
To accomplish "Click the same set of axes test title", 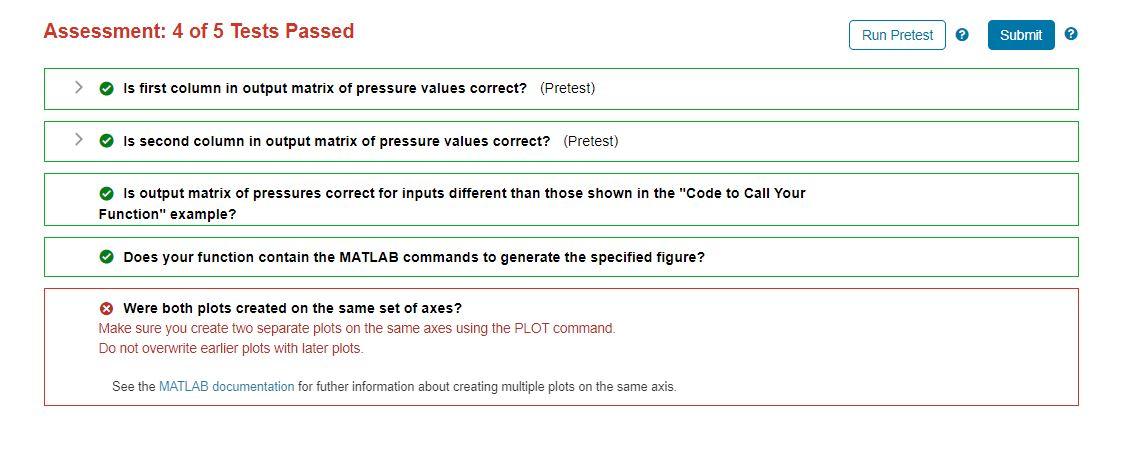I will pos(292,308).
